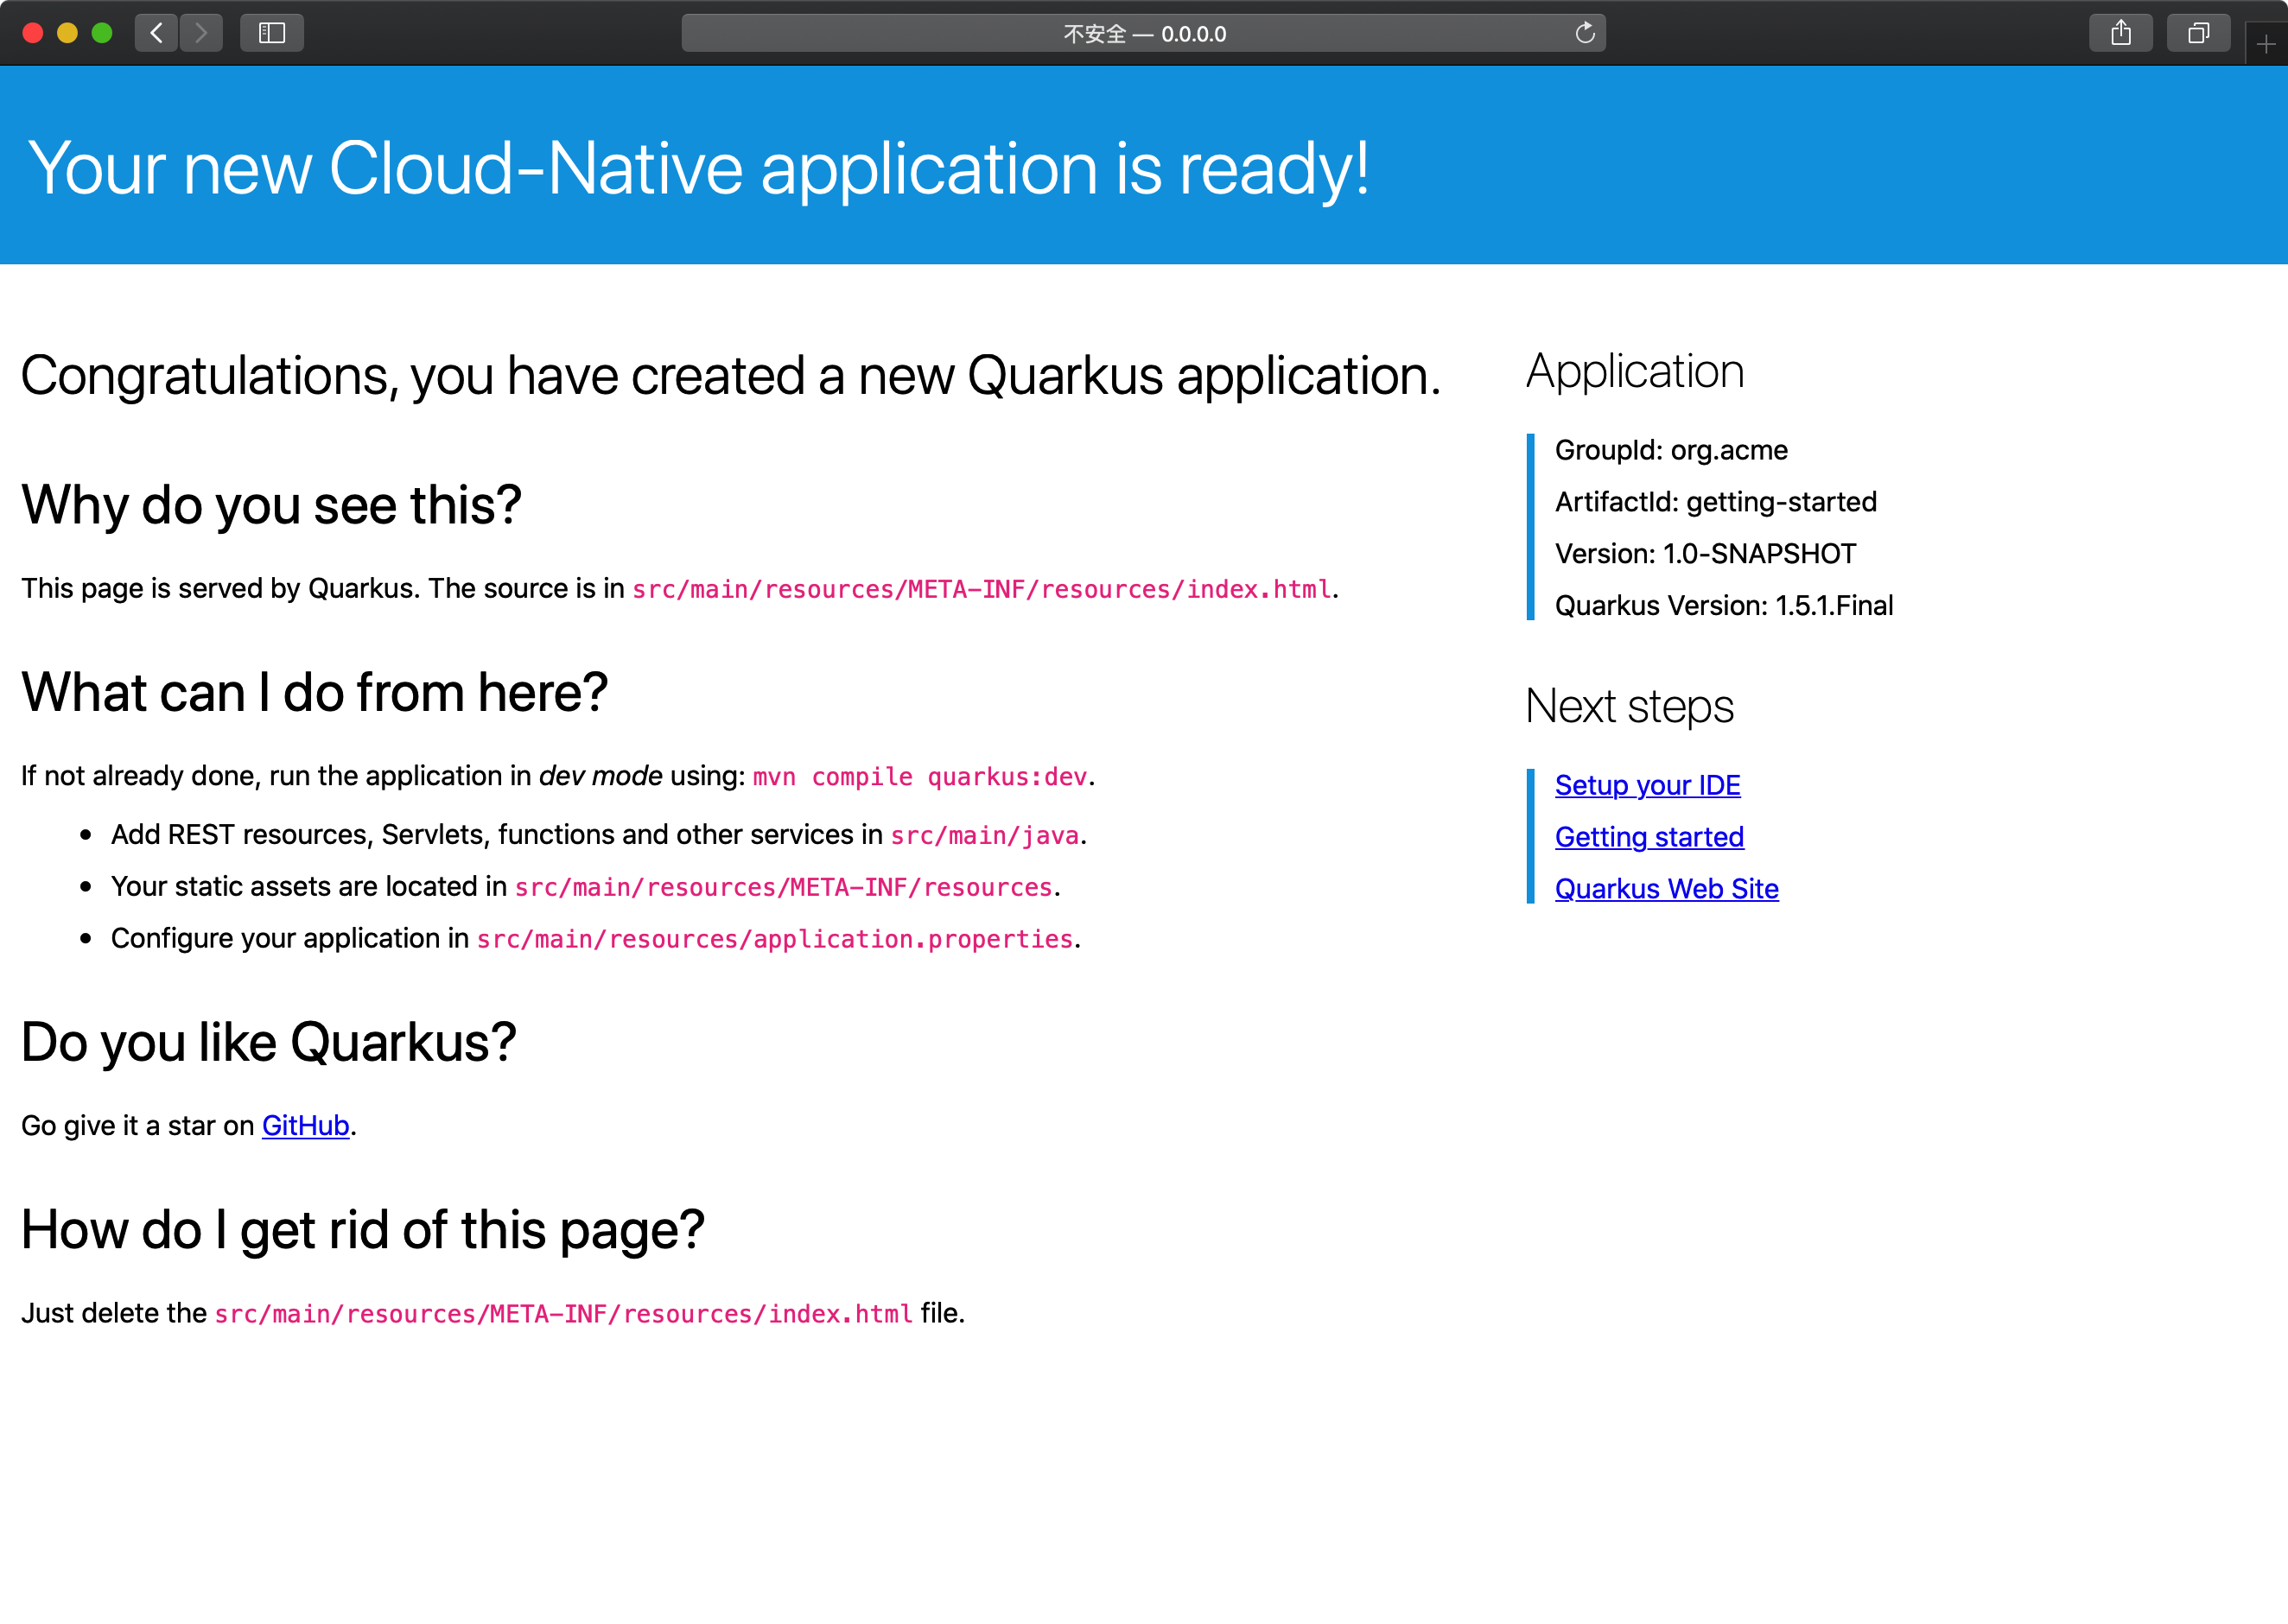Image resolution: width=2288 pixels, height=1624 pixels.
Task: Click the yellow minimize window button
Action: [67, 33]
